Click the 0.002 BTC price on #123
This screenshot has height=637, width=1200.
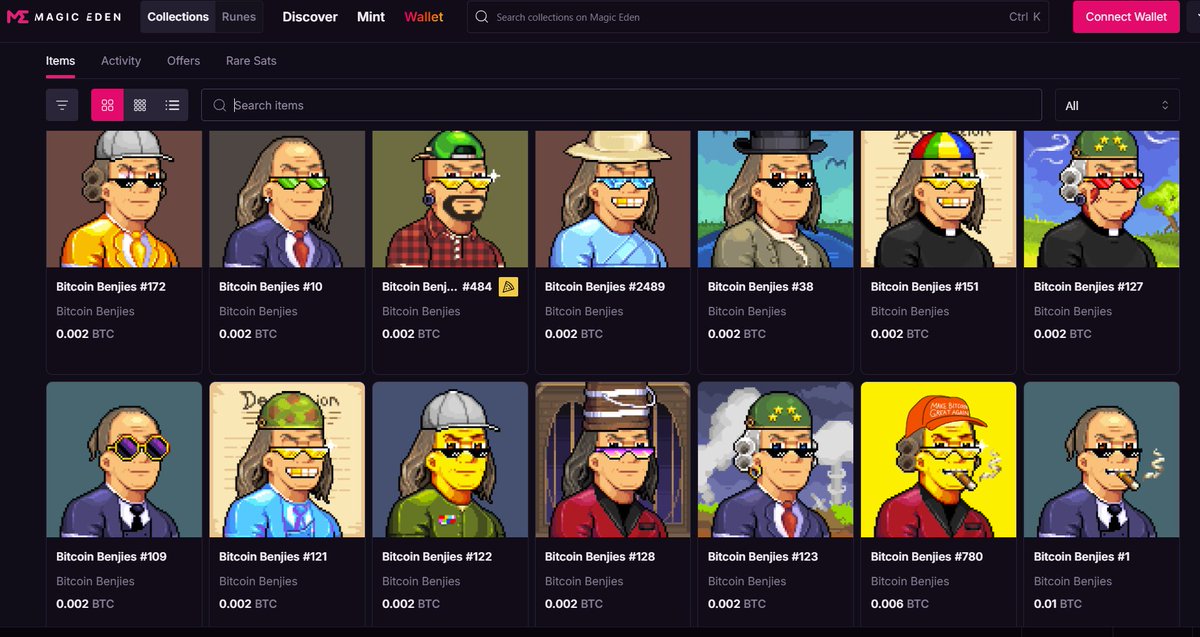point(737,604)
